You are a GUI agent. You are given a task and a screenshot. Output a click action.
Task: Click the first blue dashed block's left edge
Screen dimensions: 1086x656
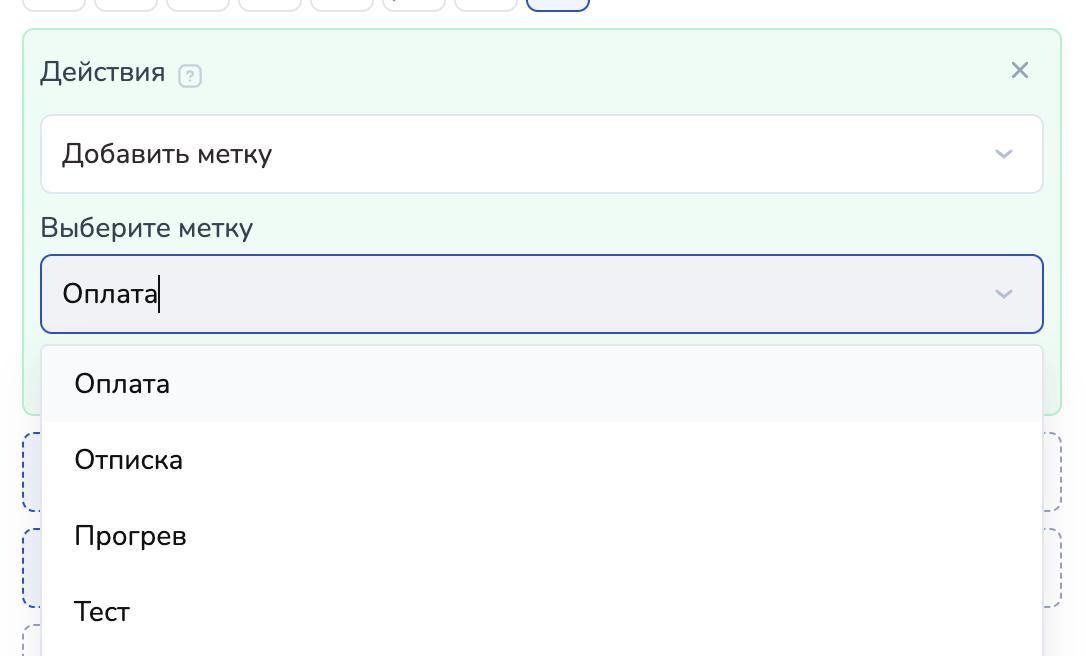(x=31, y=472)
